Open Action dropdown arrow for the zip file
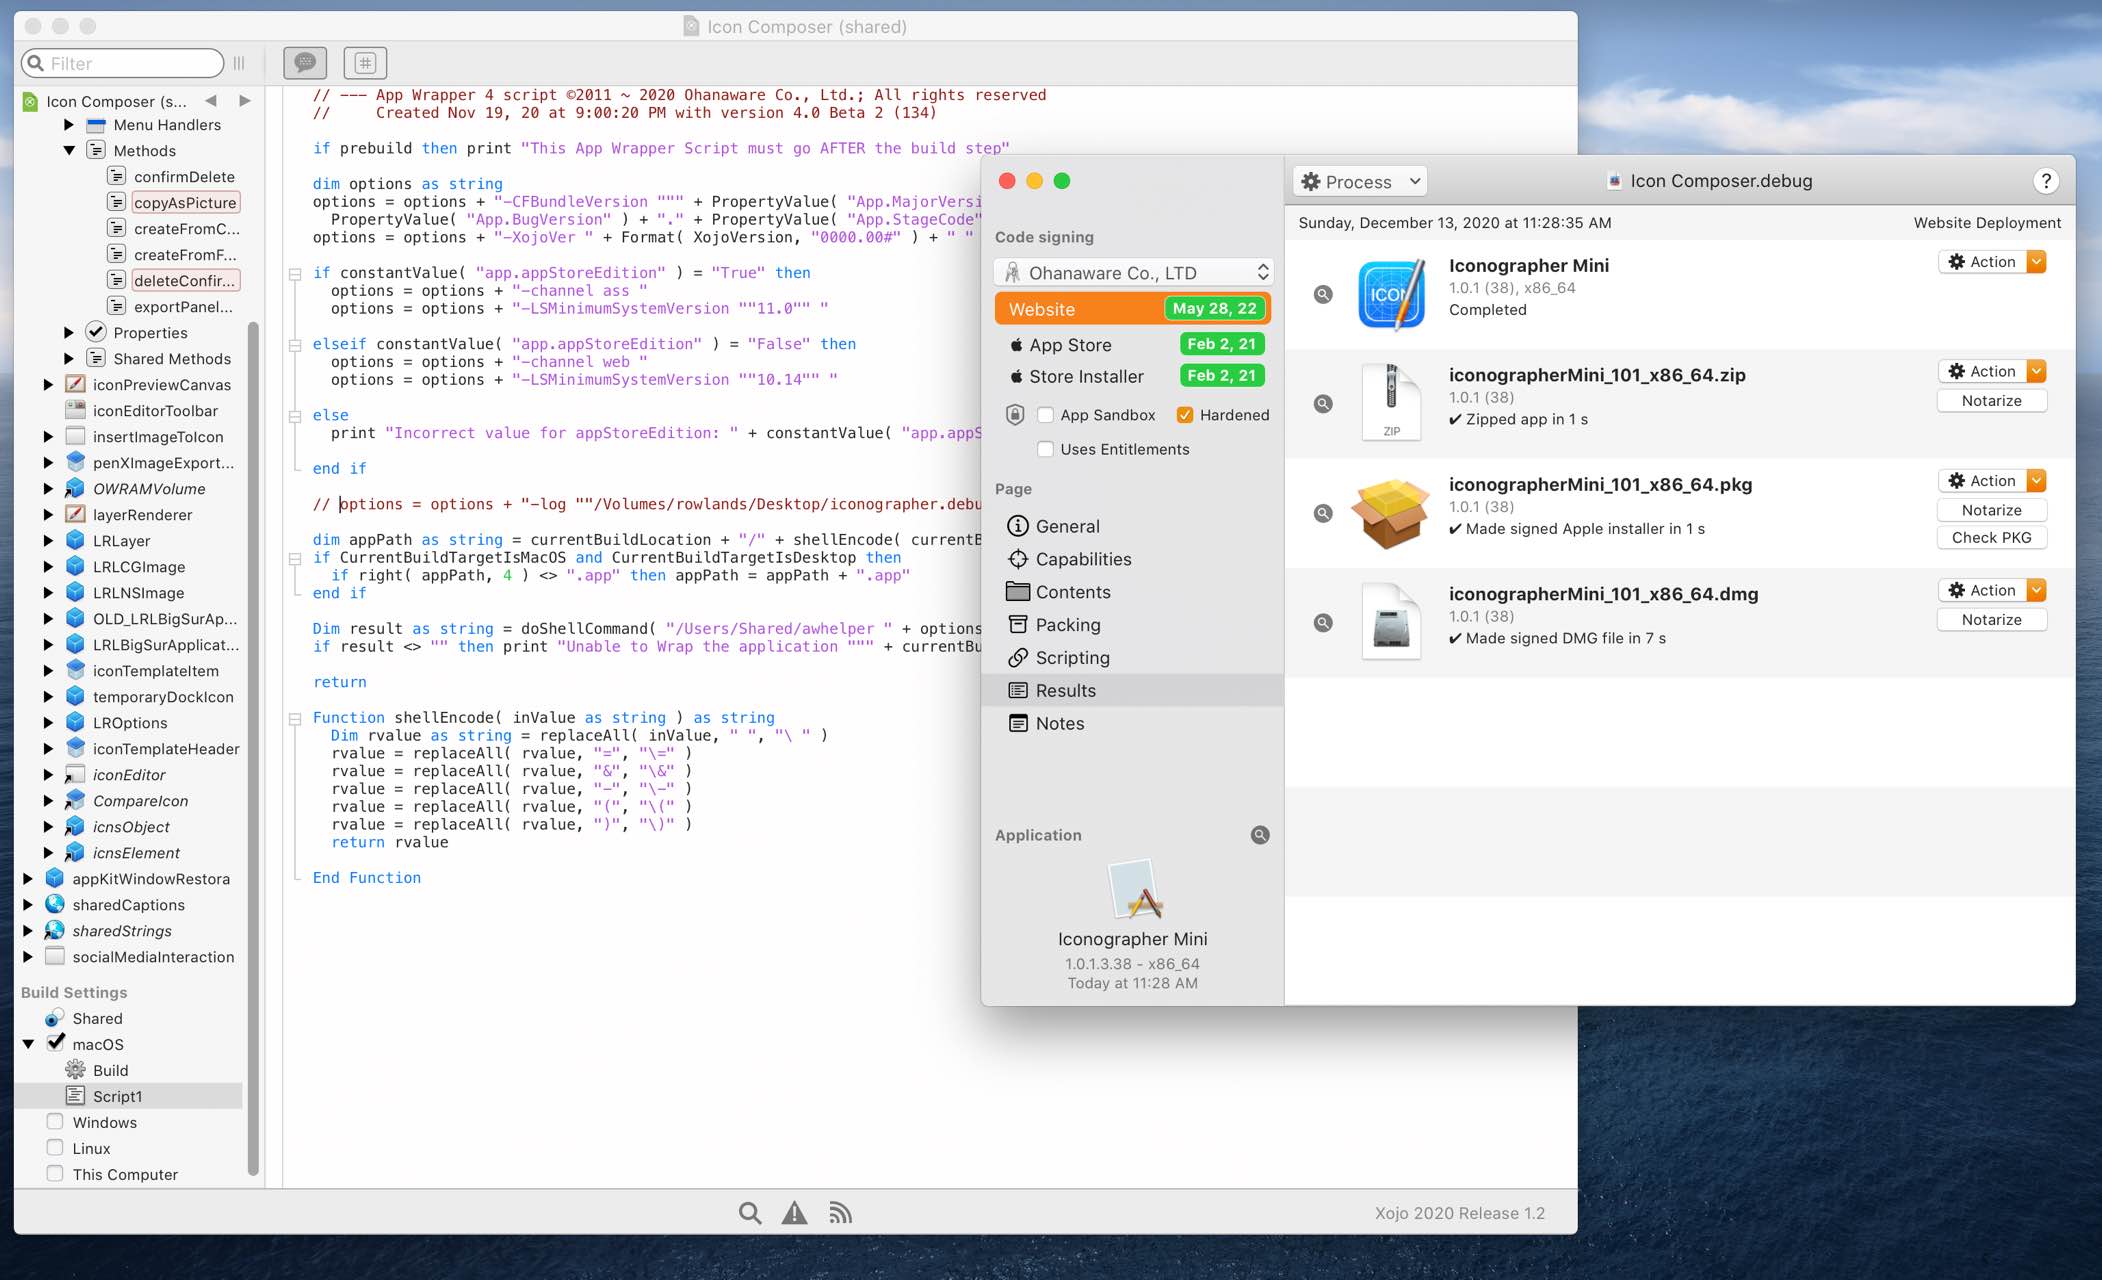The width and height of the screenshot is (2102, 1280). pyautogui.click(x=2036, y=371)
